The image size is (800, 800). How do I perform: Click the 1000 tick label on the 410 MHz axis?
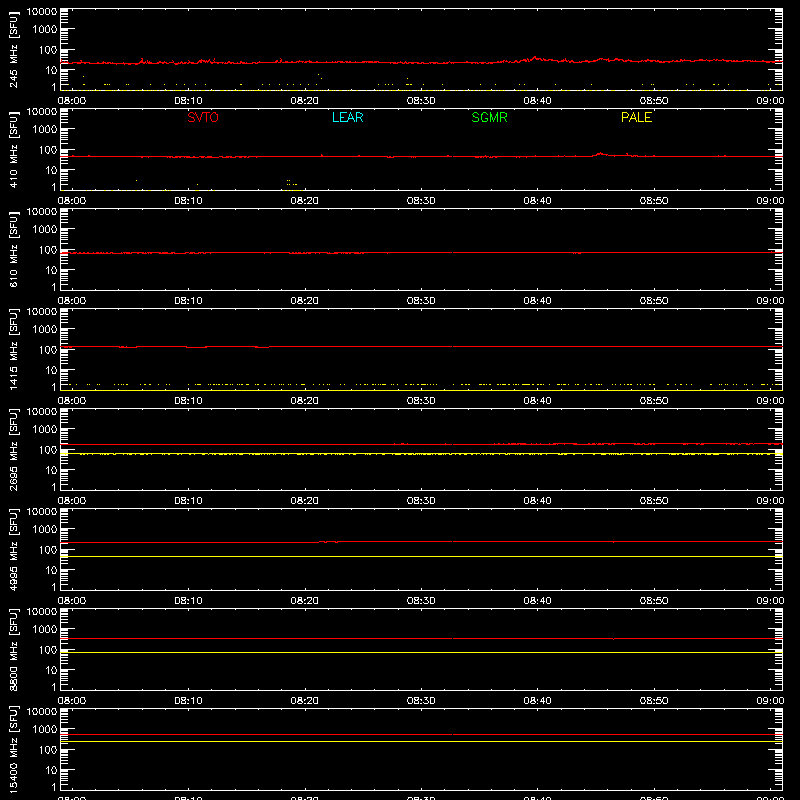point(45,129)
